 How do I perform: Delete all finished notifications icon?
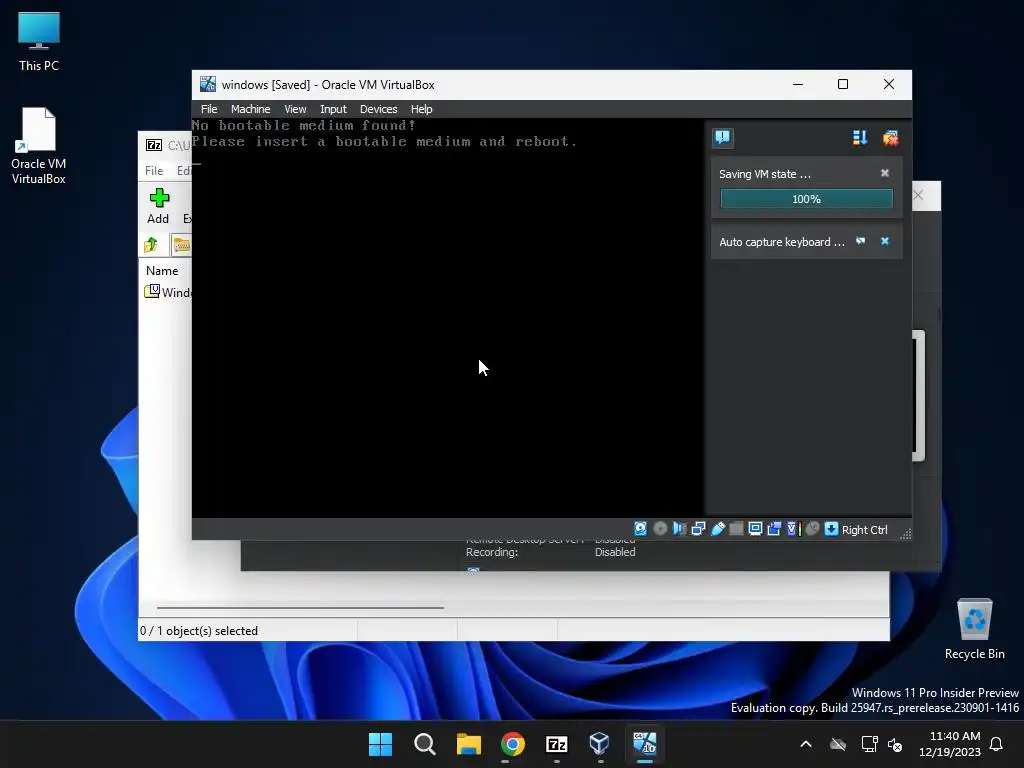click(890, 138)
